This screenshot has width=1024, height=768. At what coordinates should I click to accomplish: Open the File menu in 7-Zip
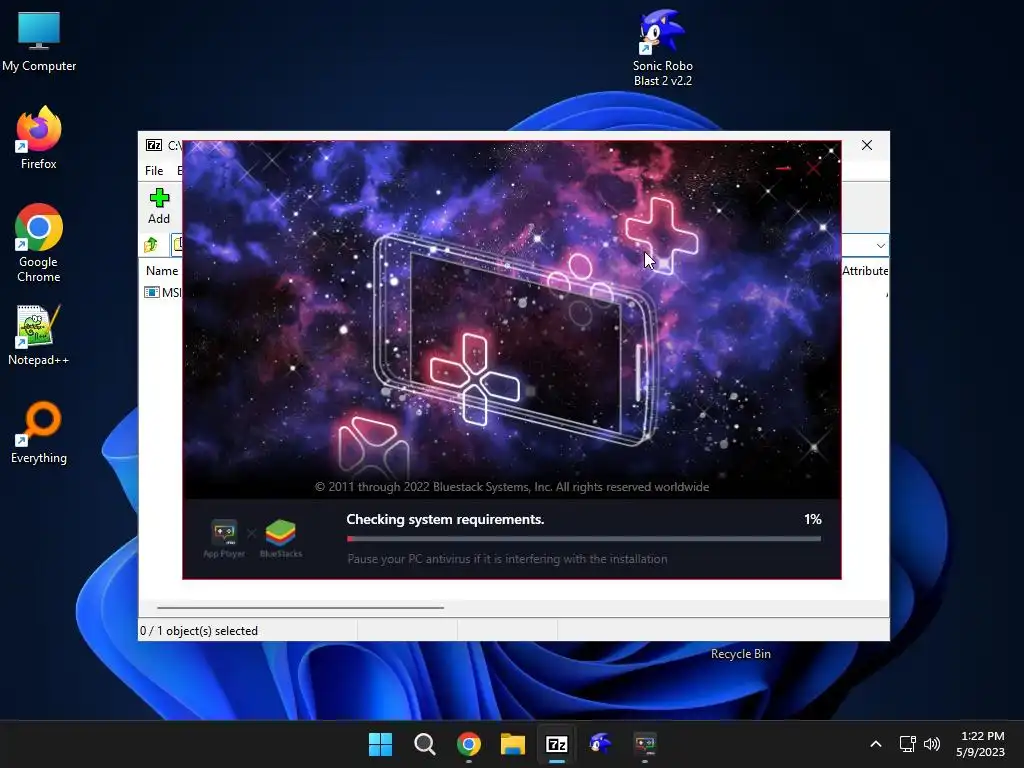click(x=154, y=170)
